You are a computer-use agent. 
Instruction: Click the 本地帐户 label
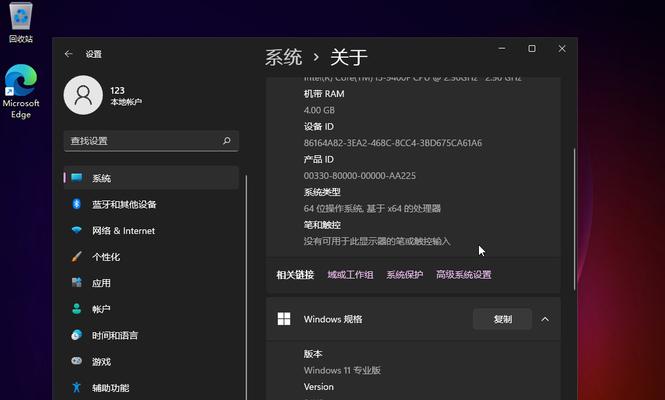[126, 102]
